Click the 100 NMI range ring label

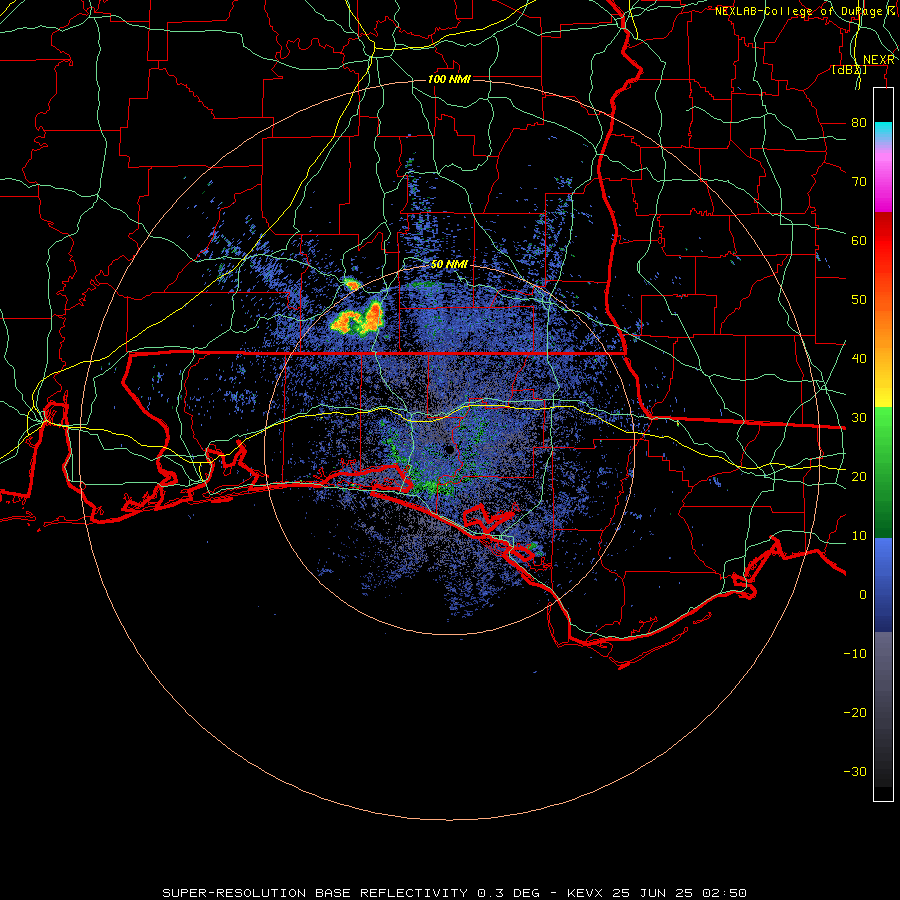click(x=449, y=79)
